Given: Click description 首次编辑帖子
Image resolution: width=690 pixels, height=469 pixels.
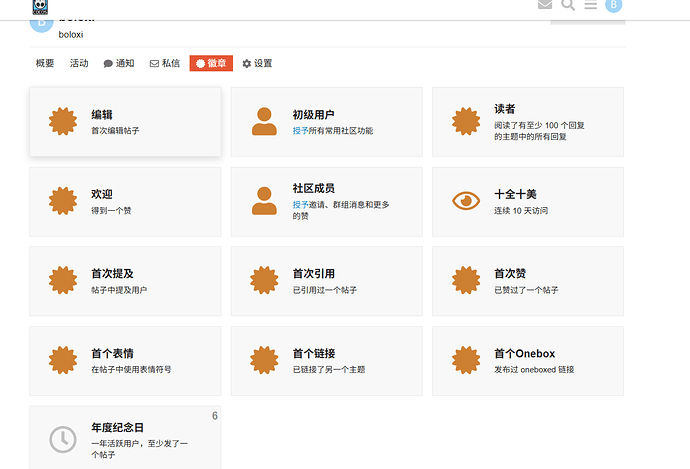Looking at the screenshot, I should coord(115,131).
